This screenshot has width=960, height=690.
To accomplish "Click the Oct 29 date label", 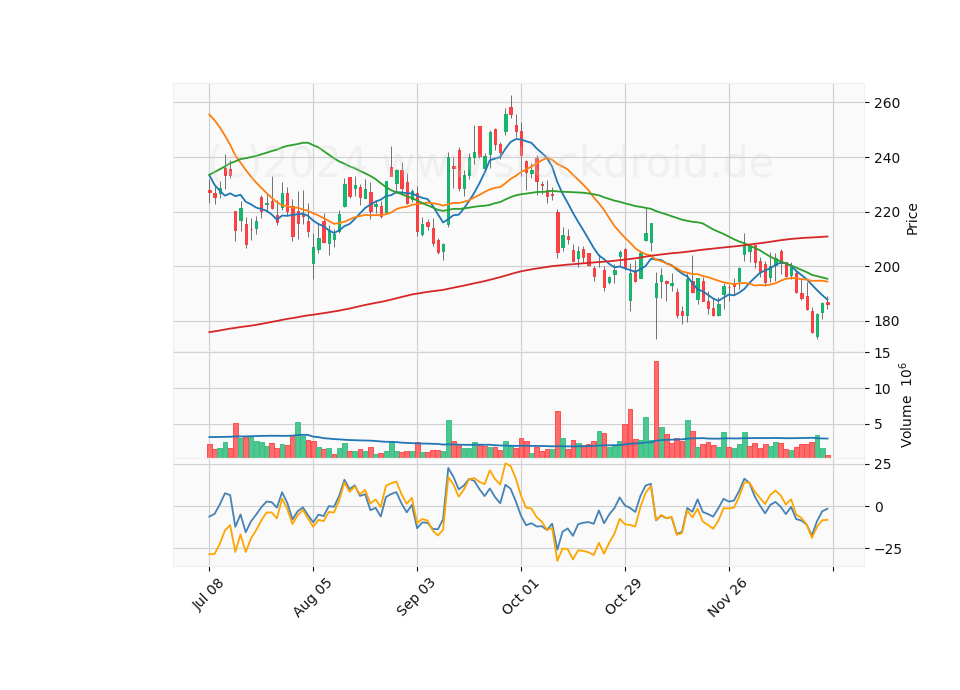I will click(x=624, y=596).
